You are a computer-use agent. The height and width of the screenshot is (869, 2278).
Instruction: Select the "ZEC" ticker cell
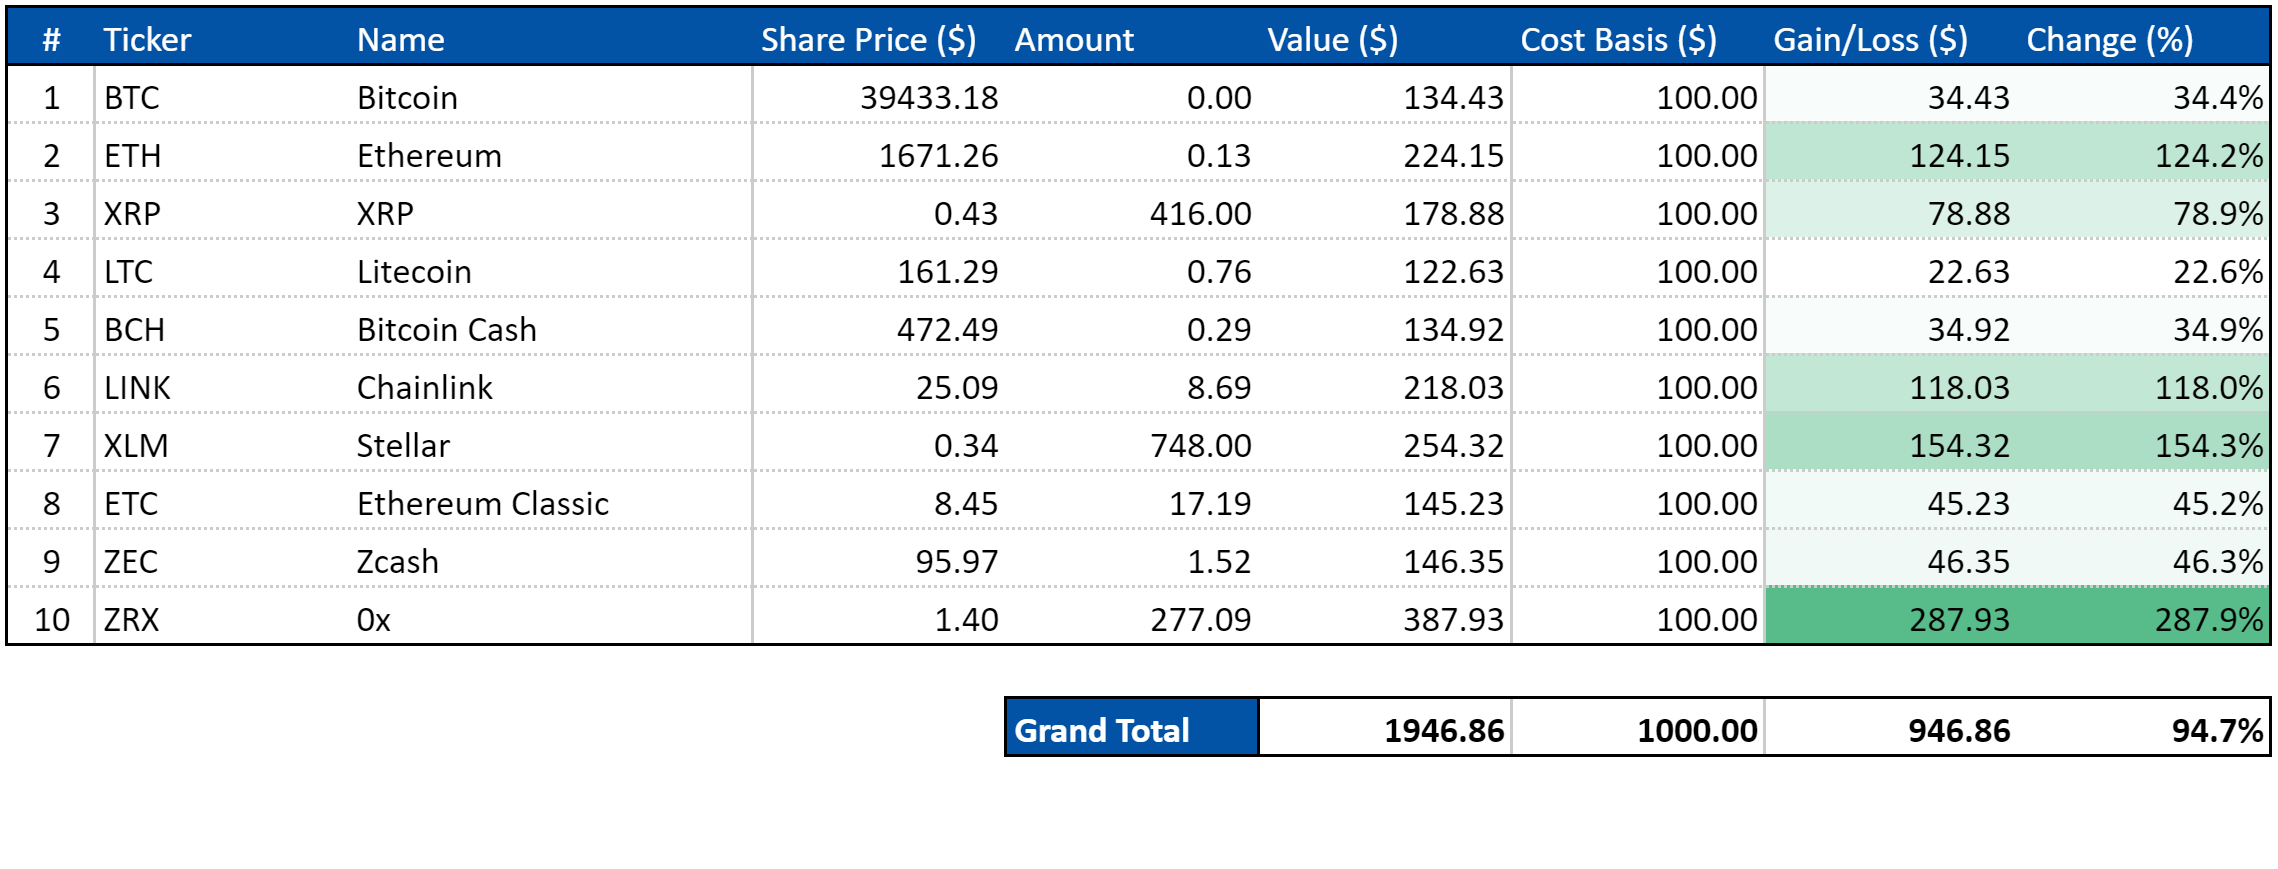[x=131, y=562]
